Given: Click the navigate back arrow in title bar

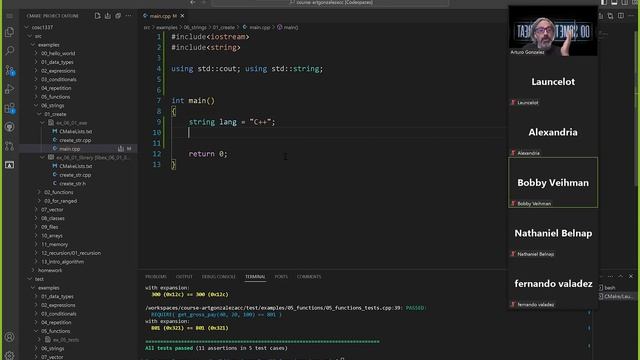Looking at the screenshot, I should click(x=193, y=2).
